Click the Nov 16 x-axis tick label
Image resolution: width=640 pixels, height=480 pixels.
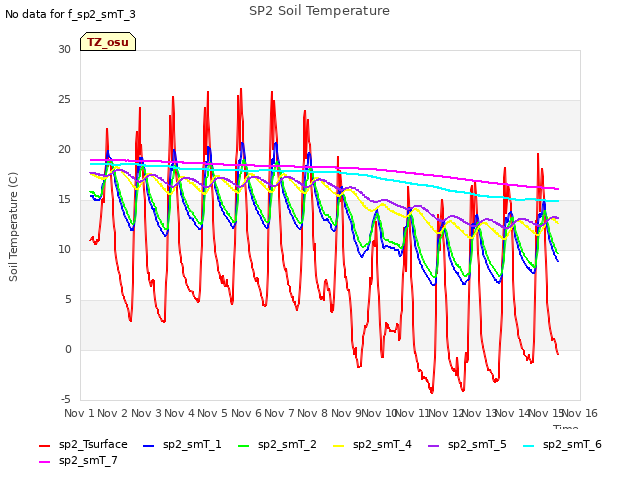click(580, 413)
